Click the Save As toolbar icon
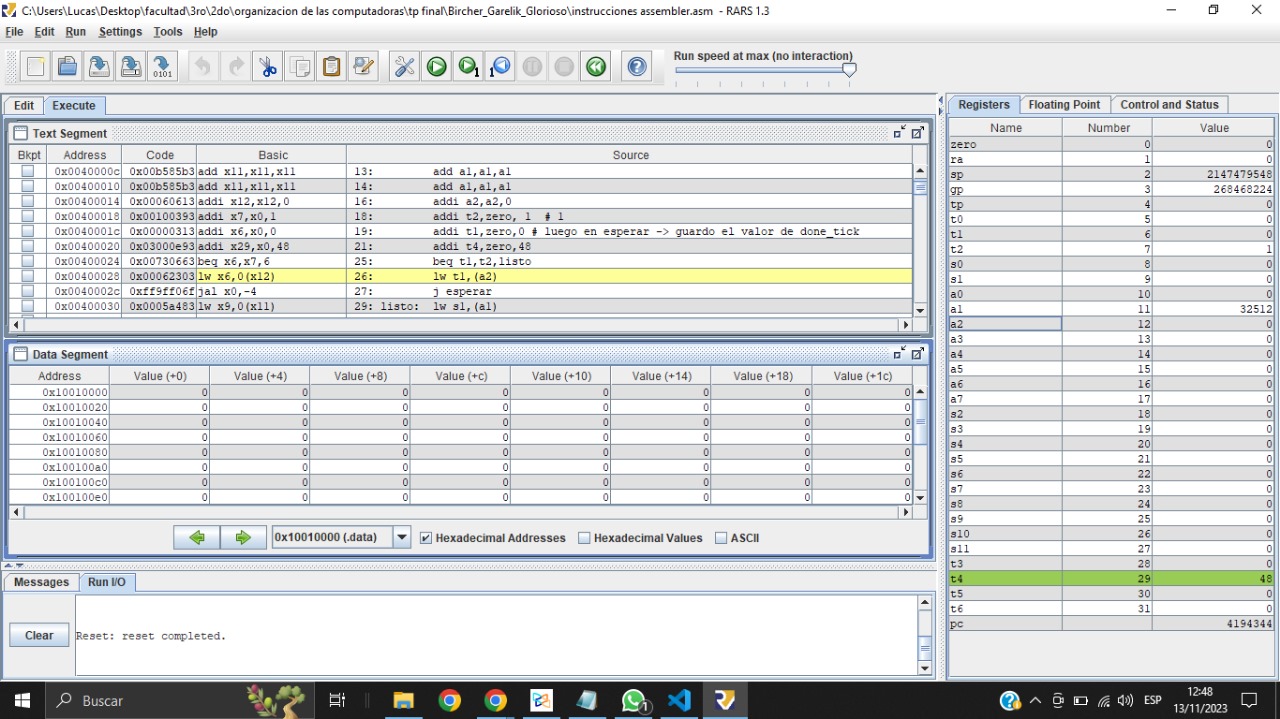 pyautogui.click(x=131, y=67)
